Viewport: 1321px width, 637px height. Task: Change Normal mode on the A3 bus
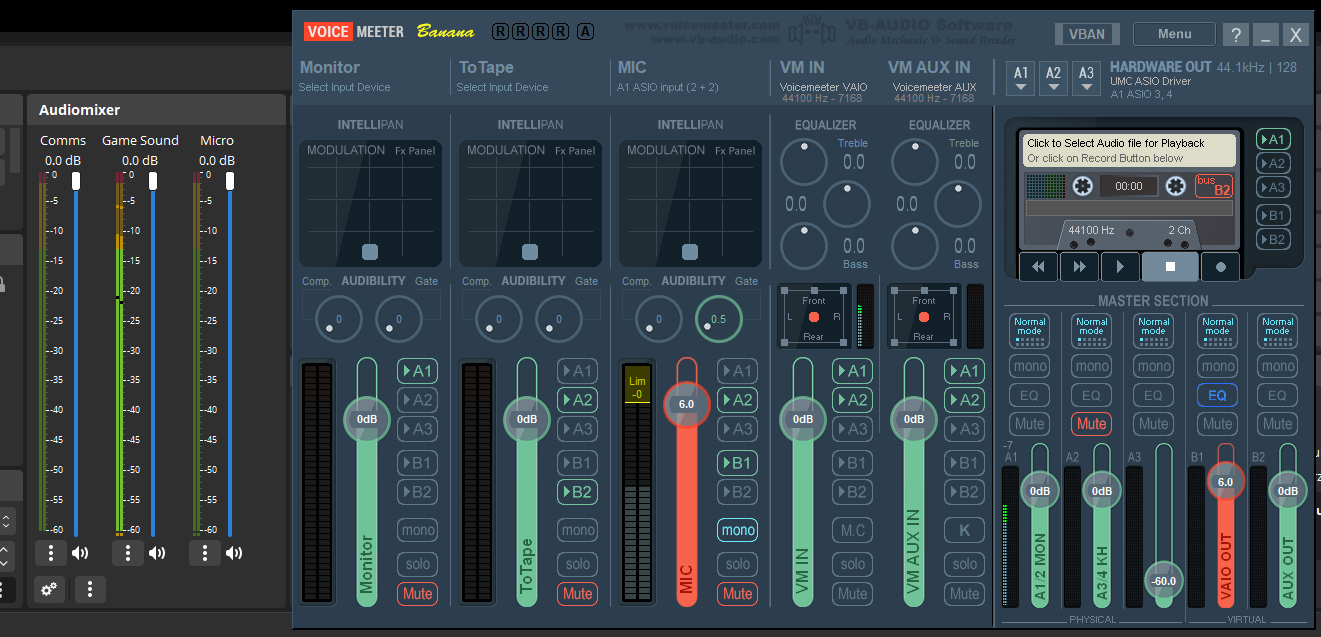pos(1153,331)
